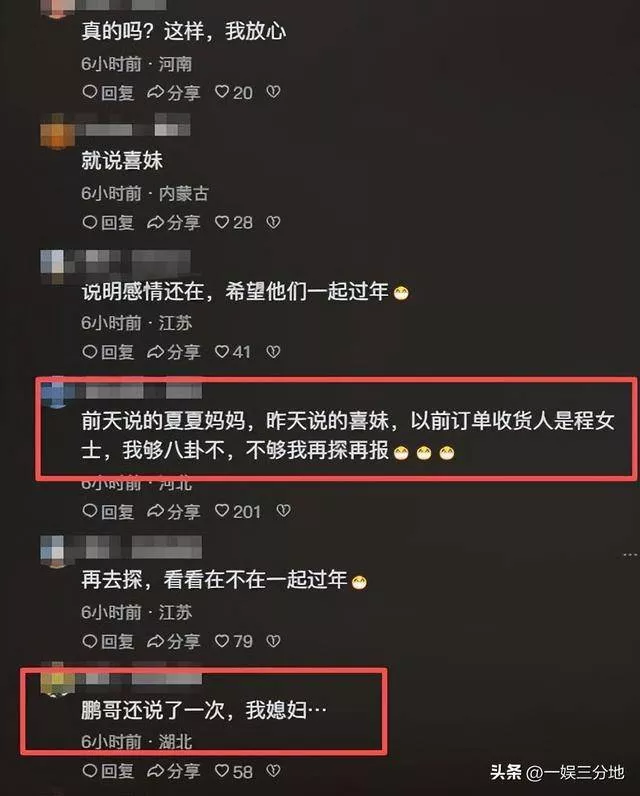640x796 pixels.
Task: Like the comment with 79 likes
Action: (233, 641)
